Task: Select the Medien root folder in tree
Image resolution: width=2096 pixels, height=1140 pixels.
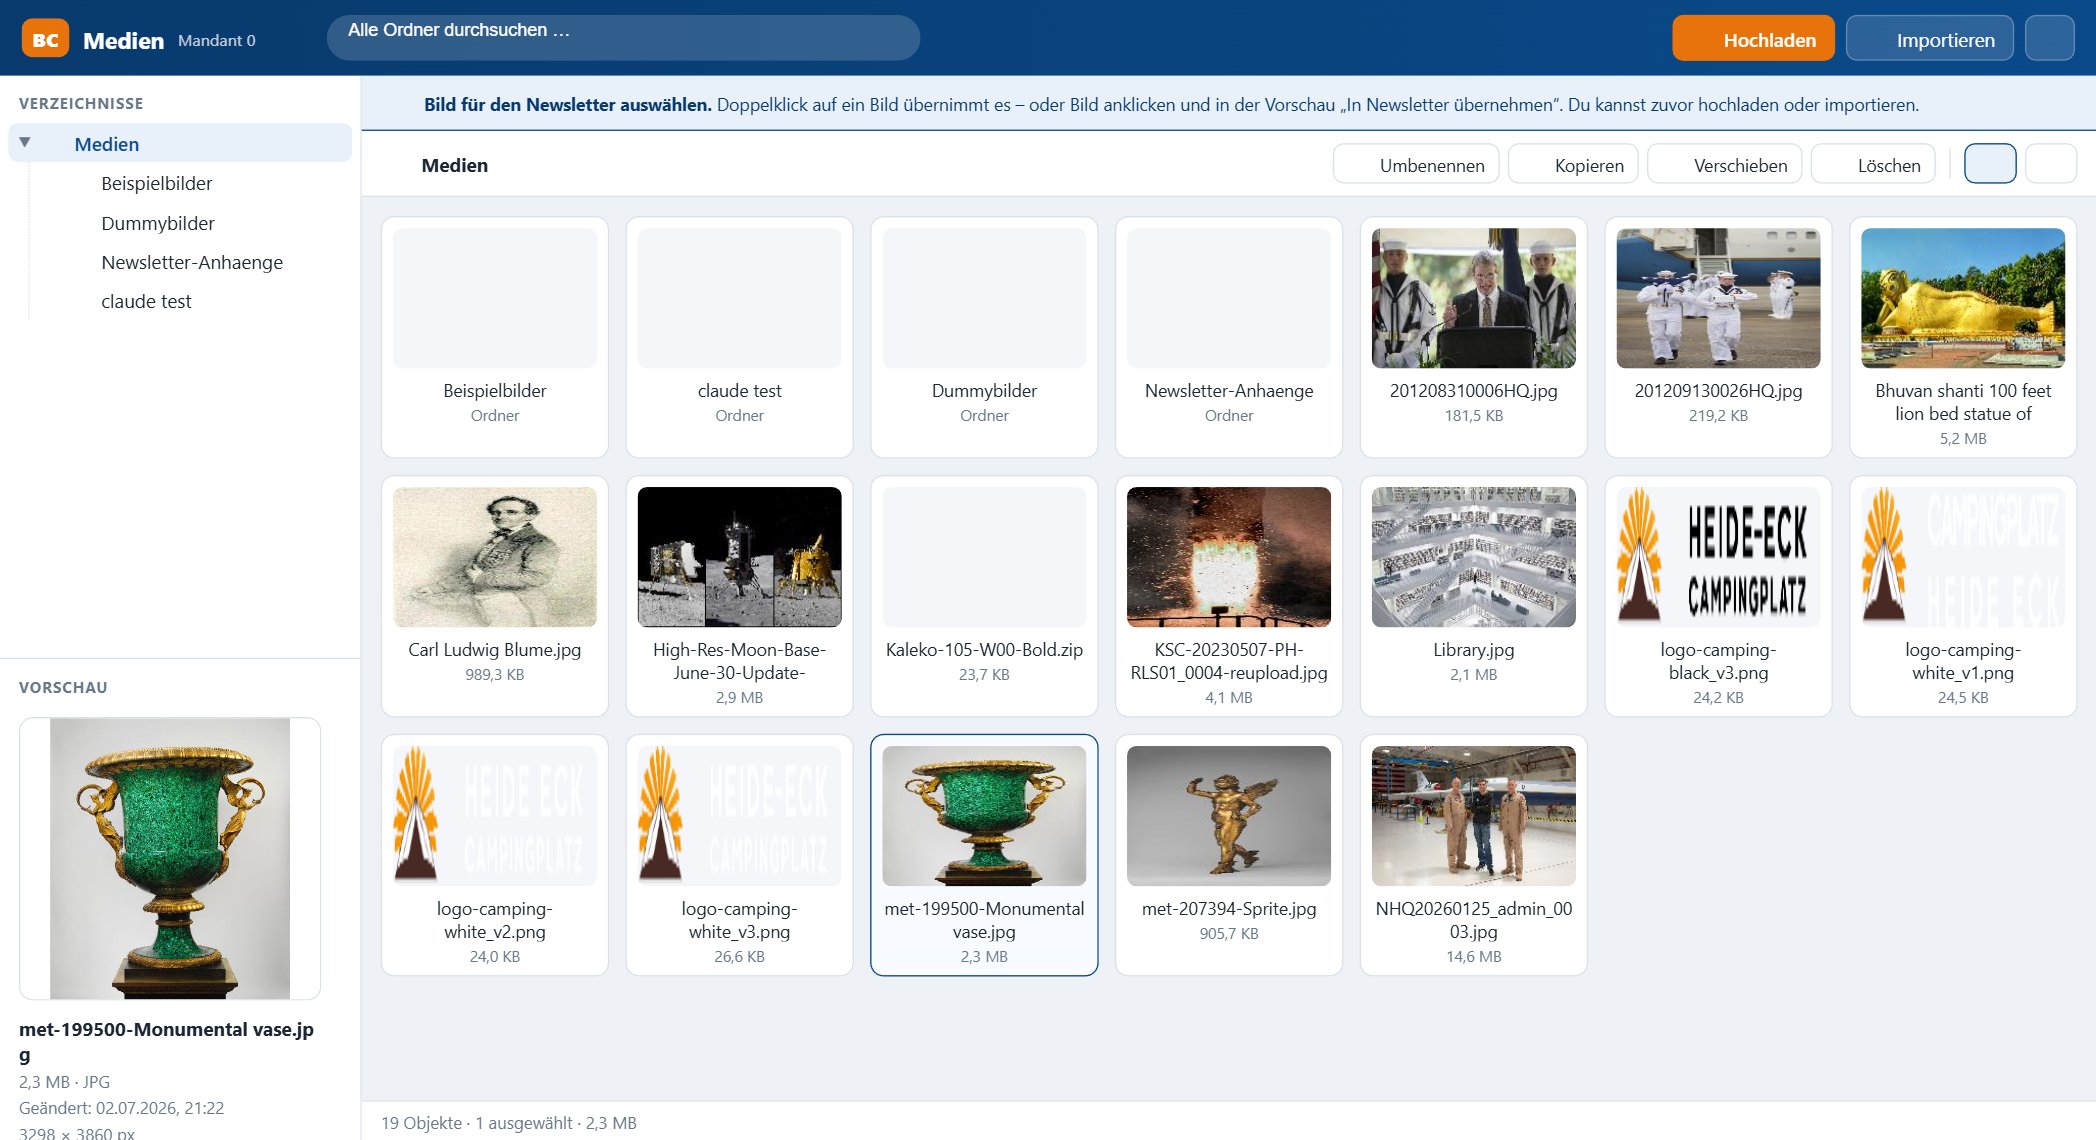Action: (x=180, y=143)
